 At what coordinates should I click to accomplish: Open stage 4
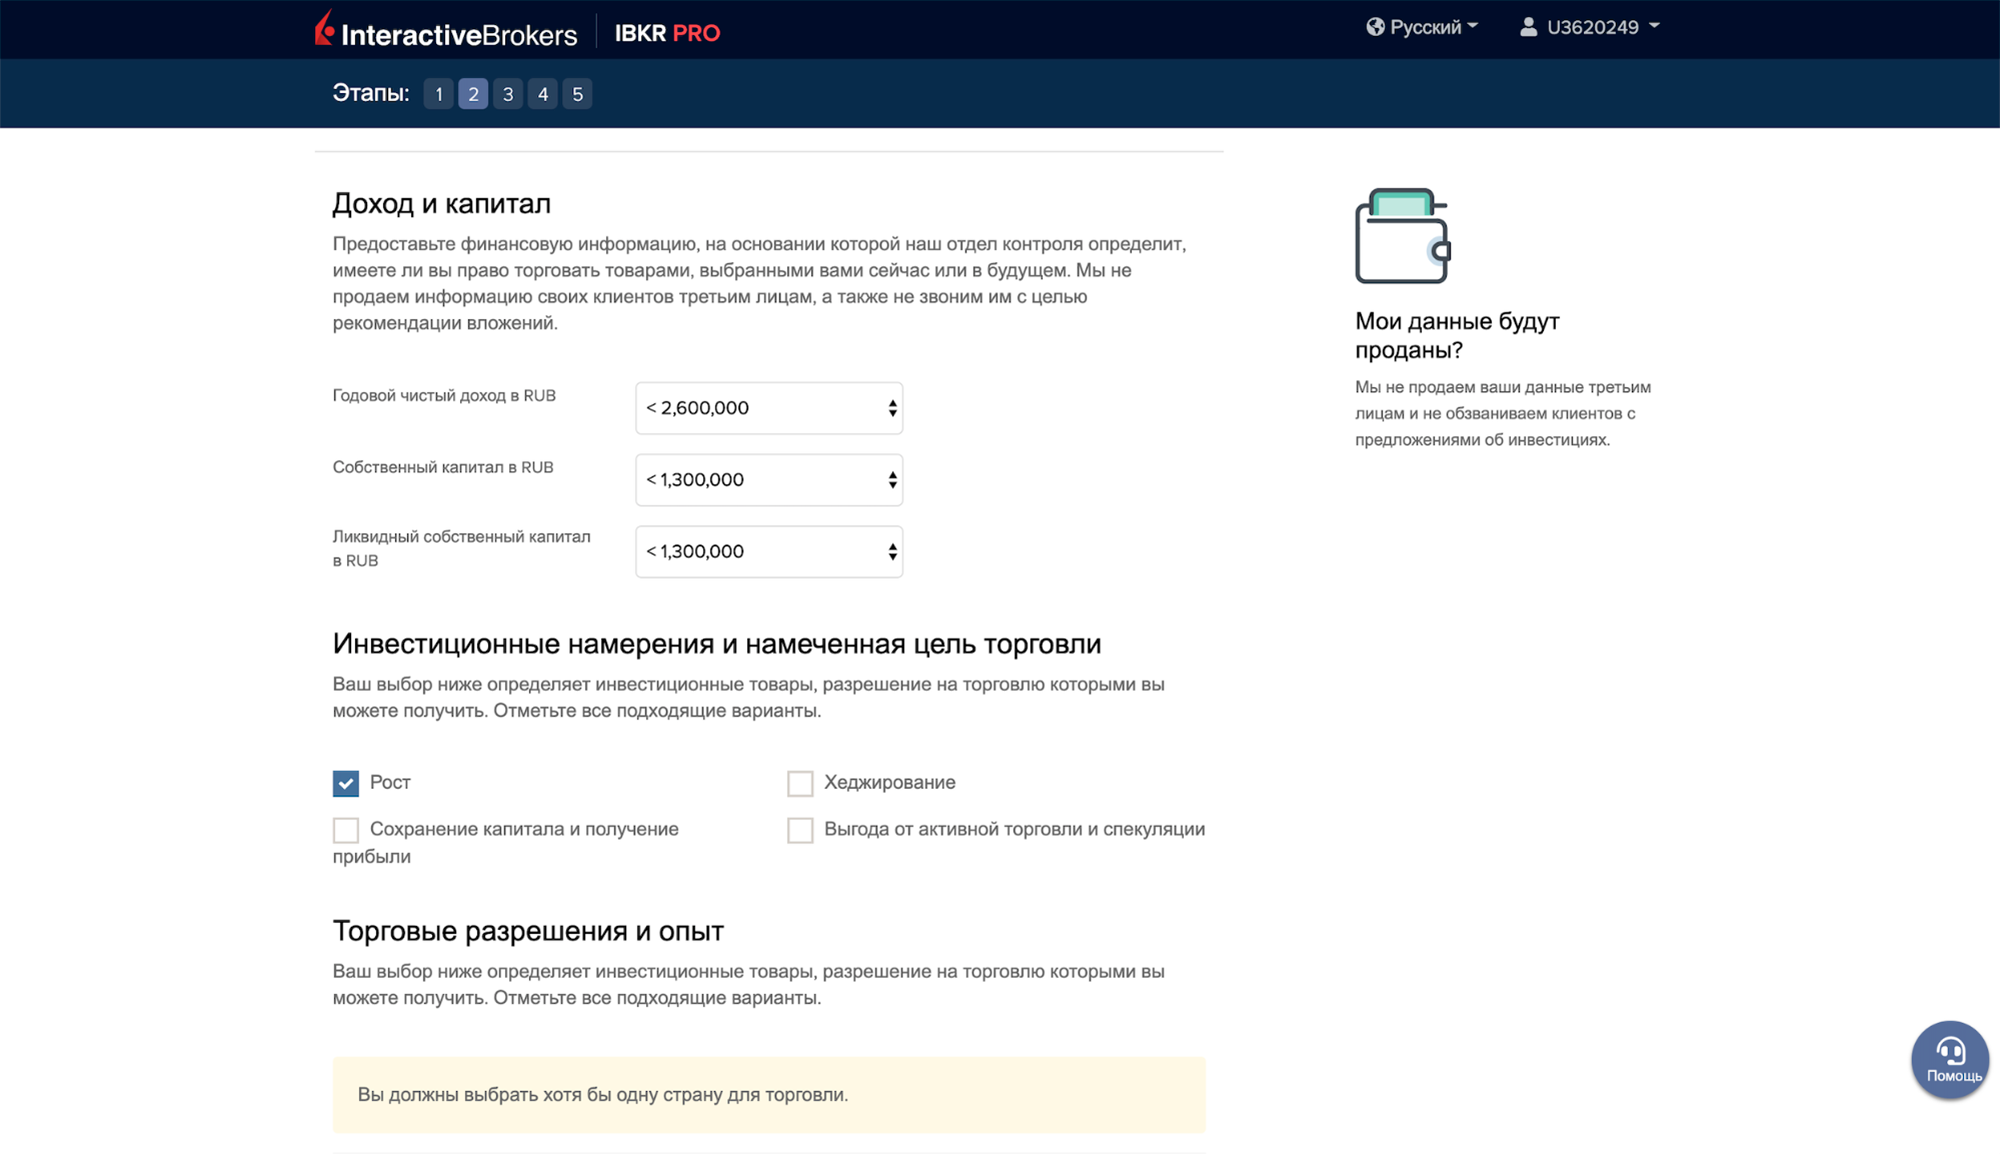point(543,94)
